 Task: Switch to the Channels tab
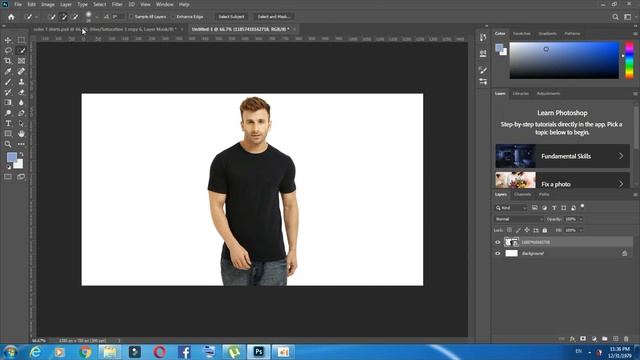(x=522, y=194)
